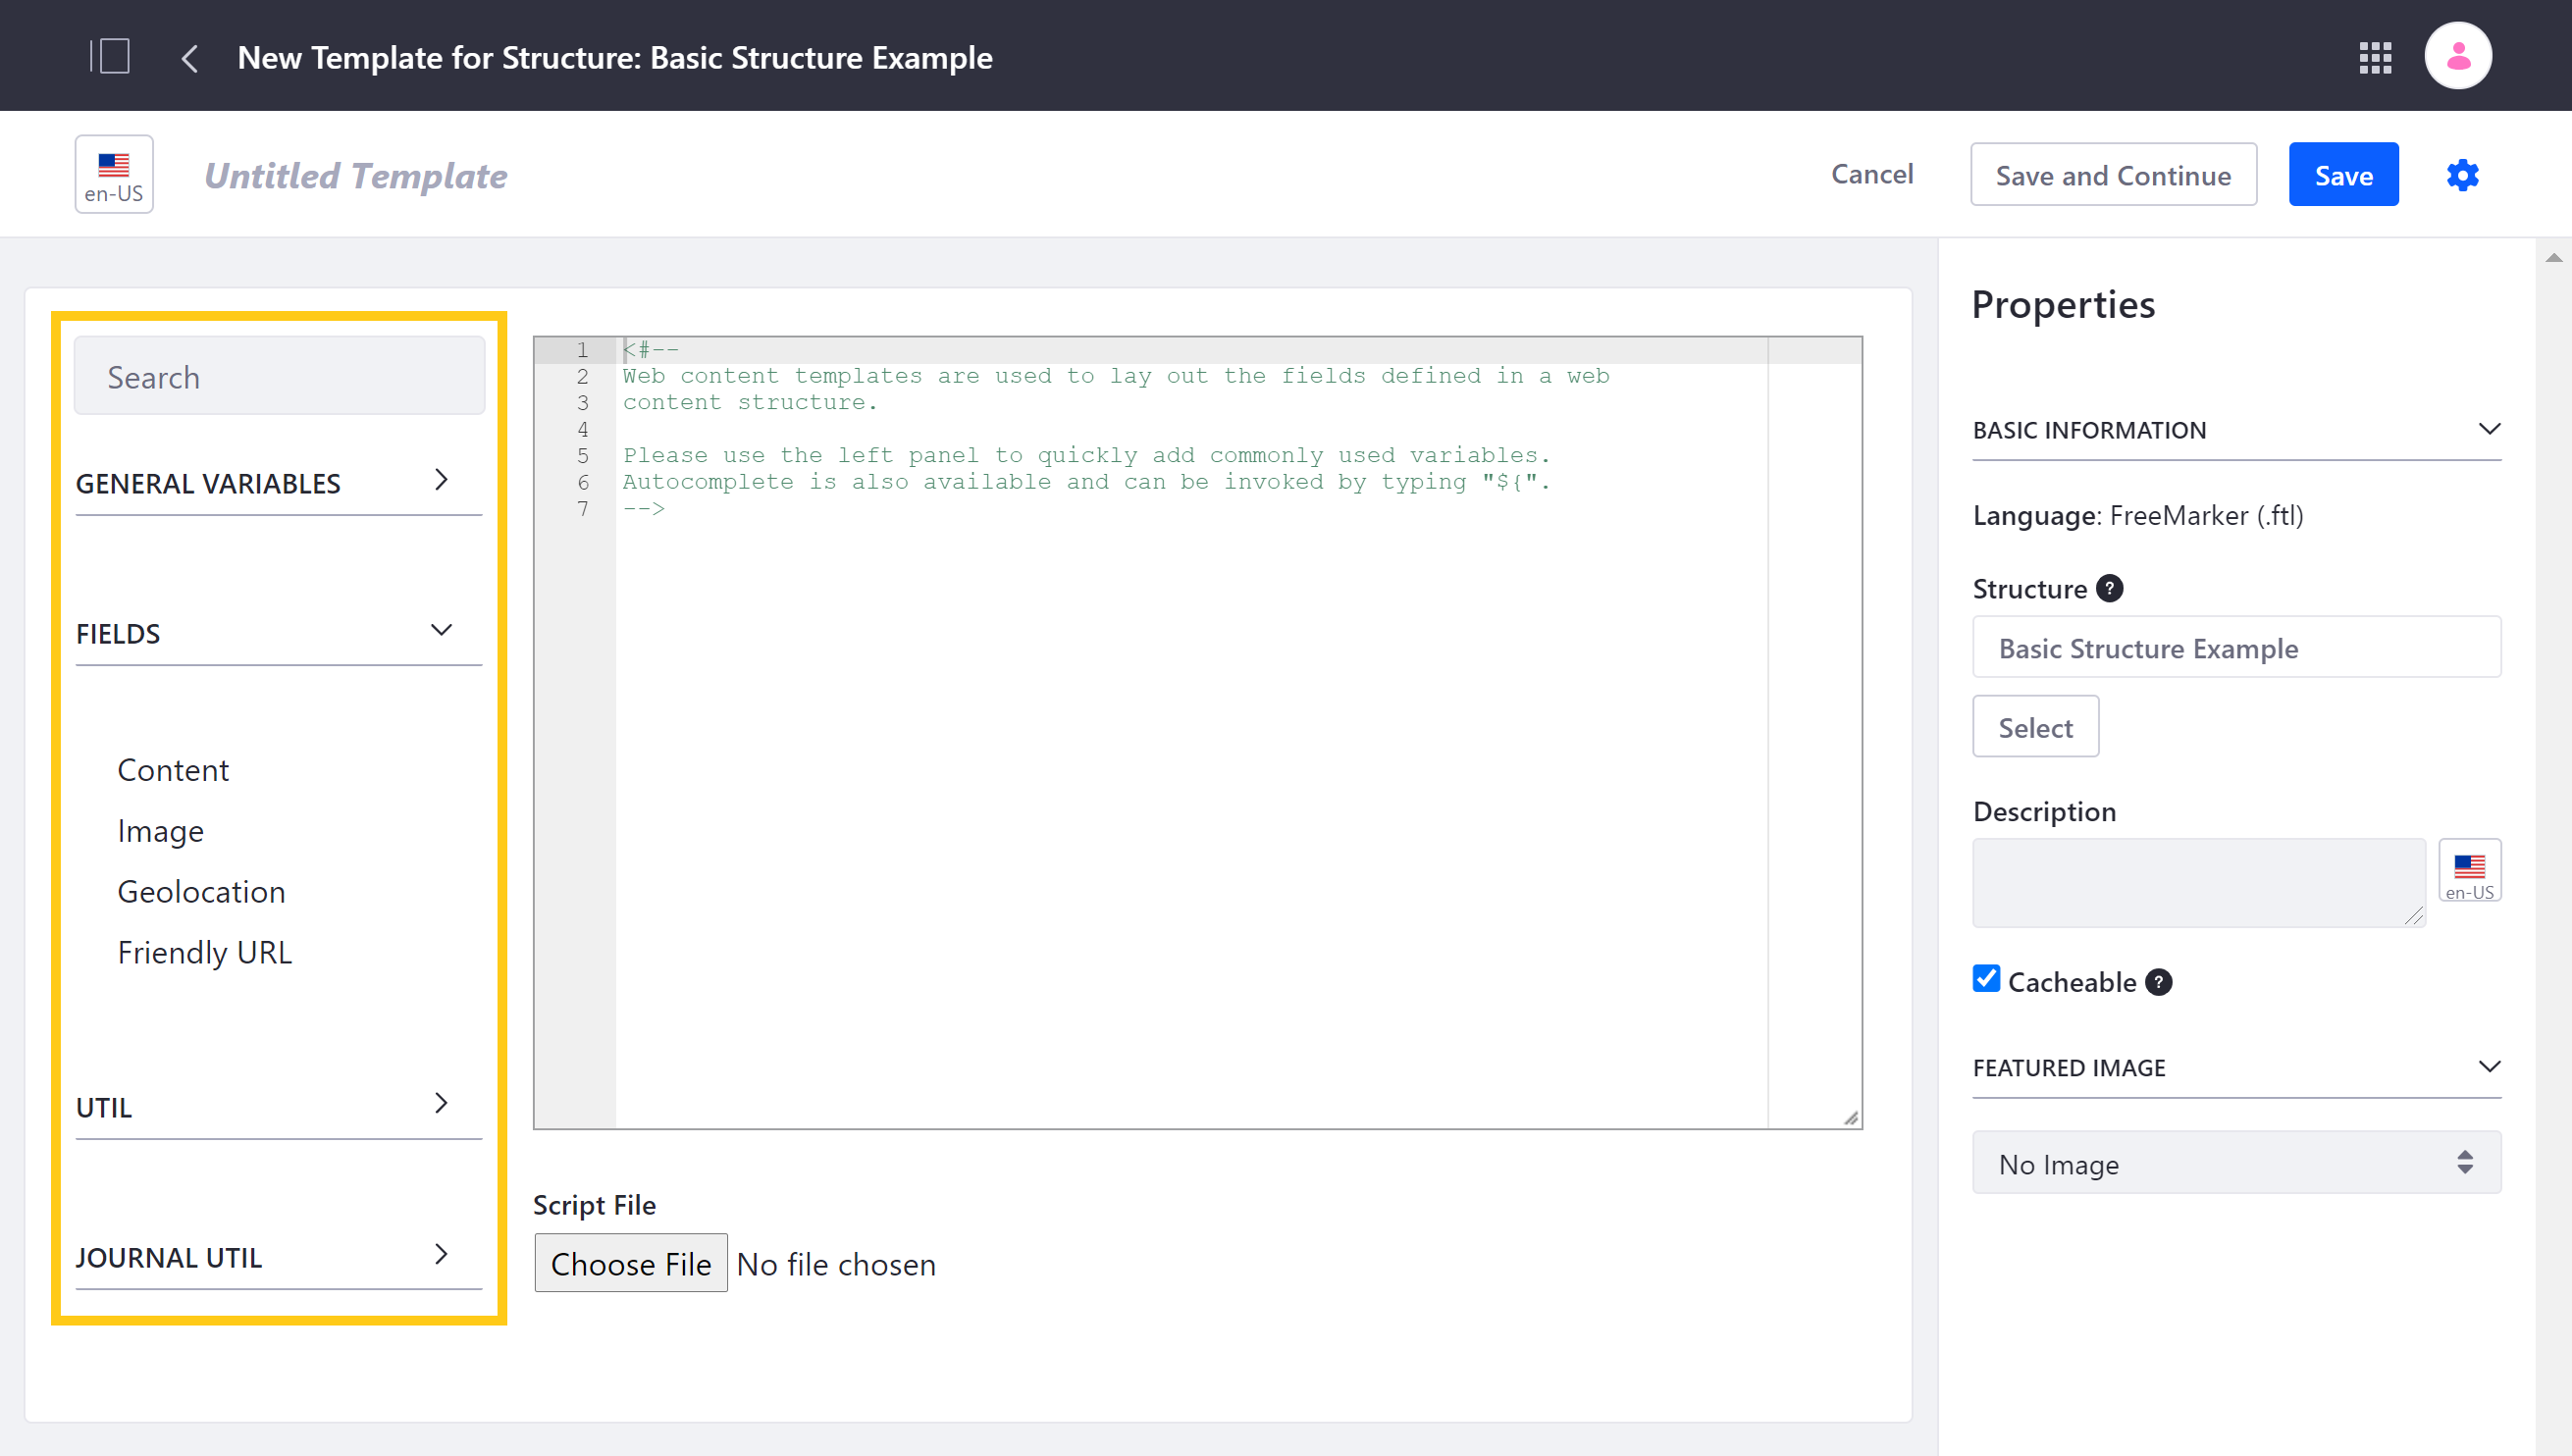Click the Save and Continue button
Viewport: 2572px width, 1456px height.
2113,173
